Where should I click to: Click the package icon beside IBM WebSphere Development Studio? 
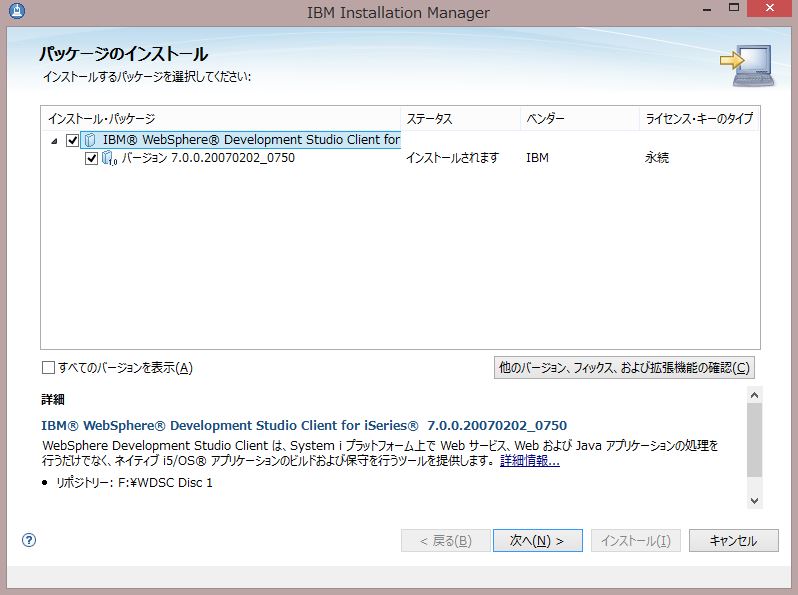tap(90, 139)
